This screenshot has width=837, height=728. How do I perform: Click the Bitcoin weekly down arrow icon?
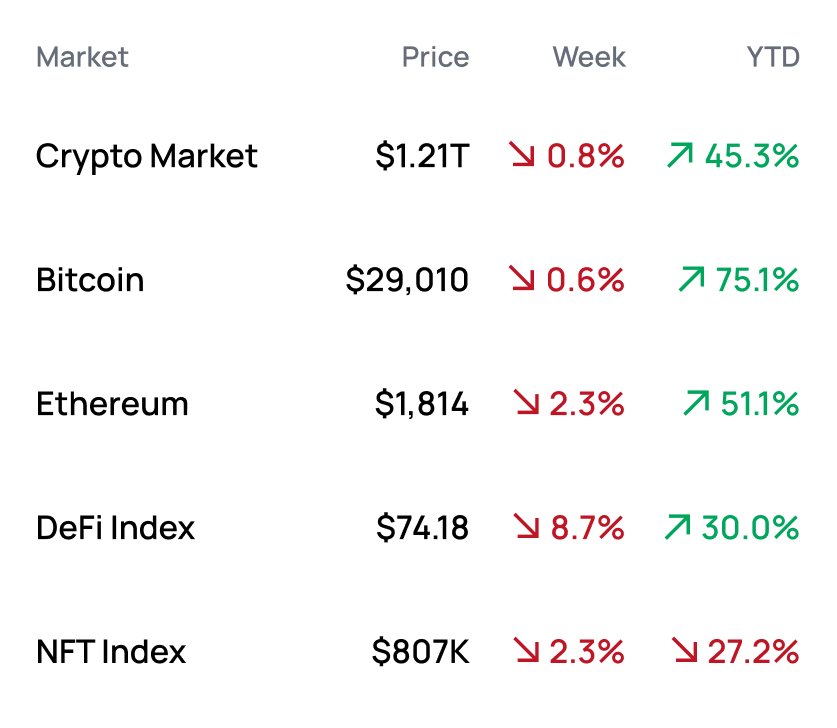pos(523,280)
